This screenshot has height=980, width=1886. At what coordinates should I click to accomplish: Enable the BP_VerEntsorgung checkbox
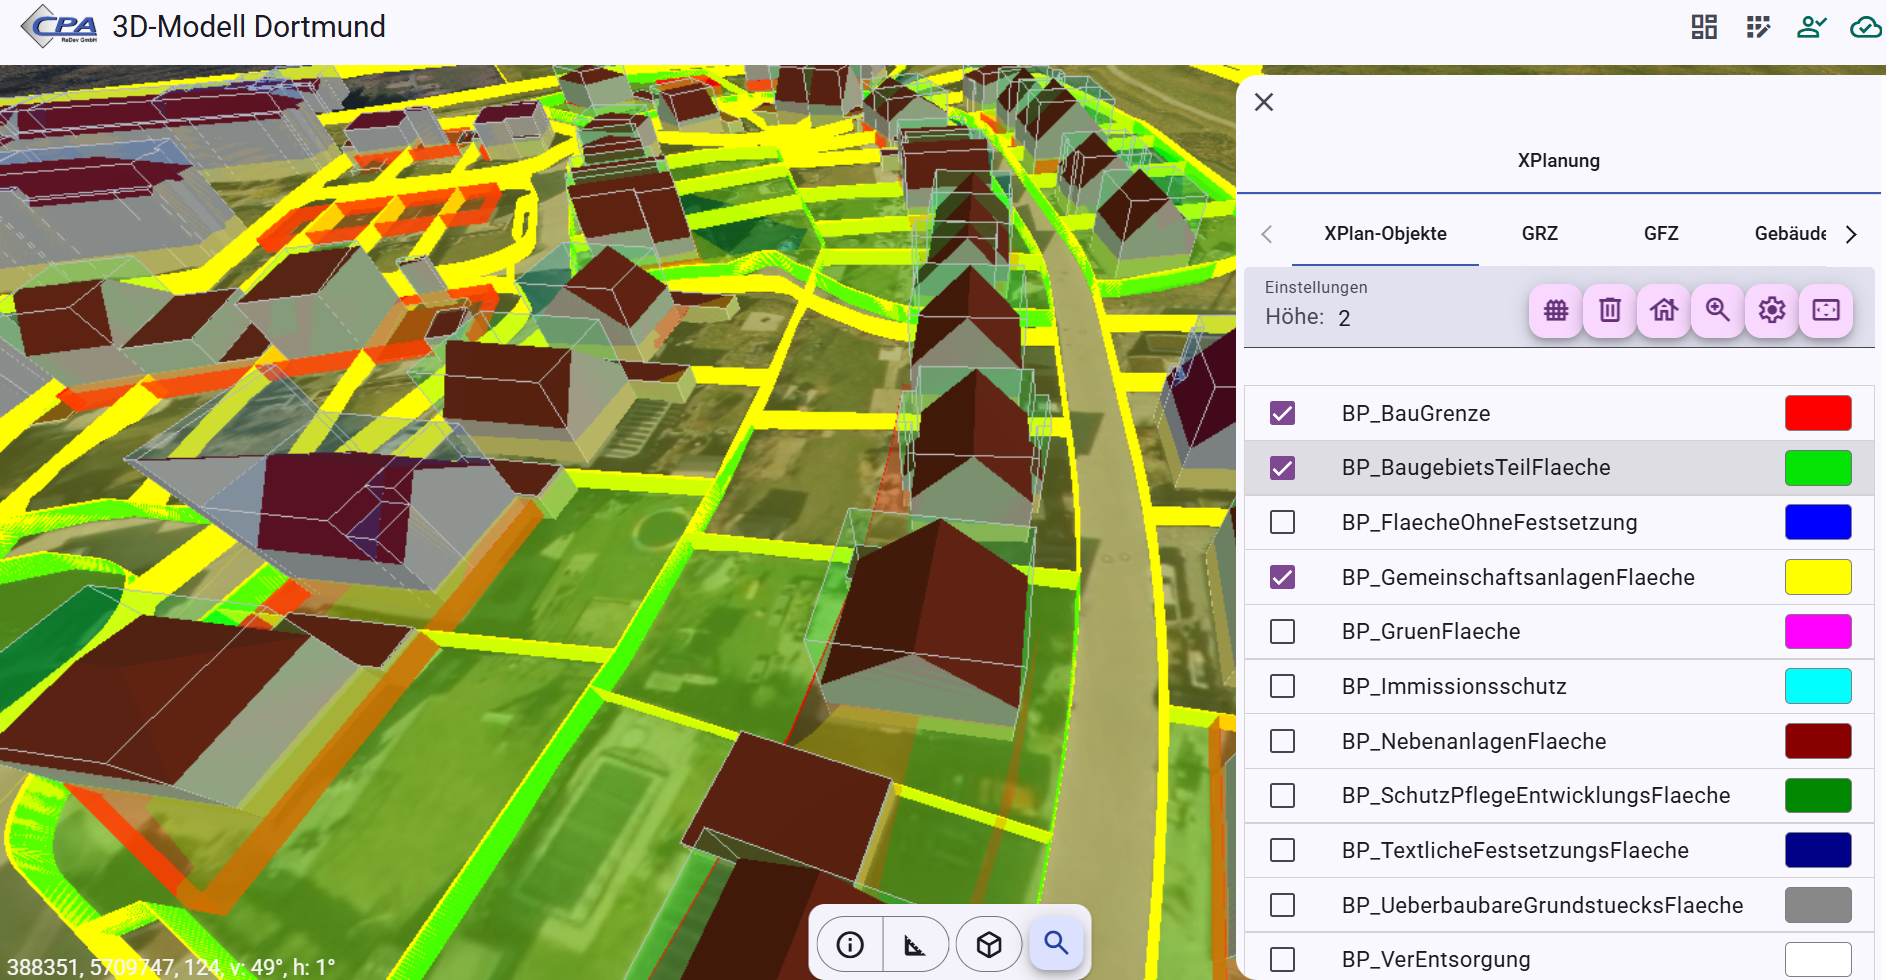(1282, 960)
